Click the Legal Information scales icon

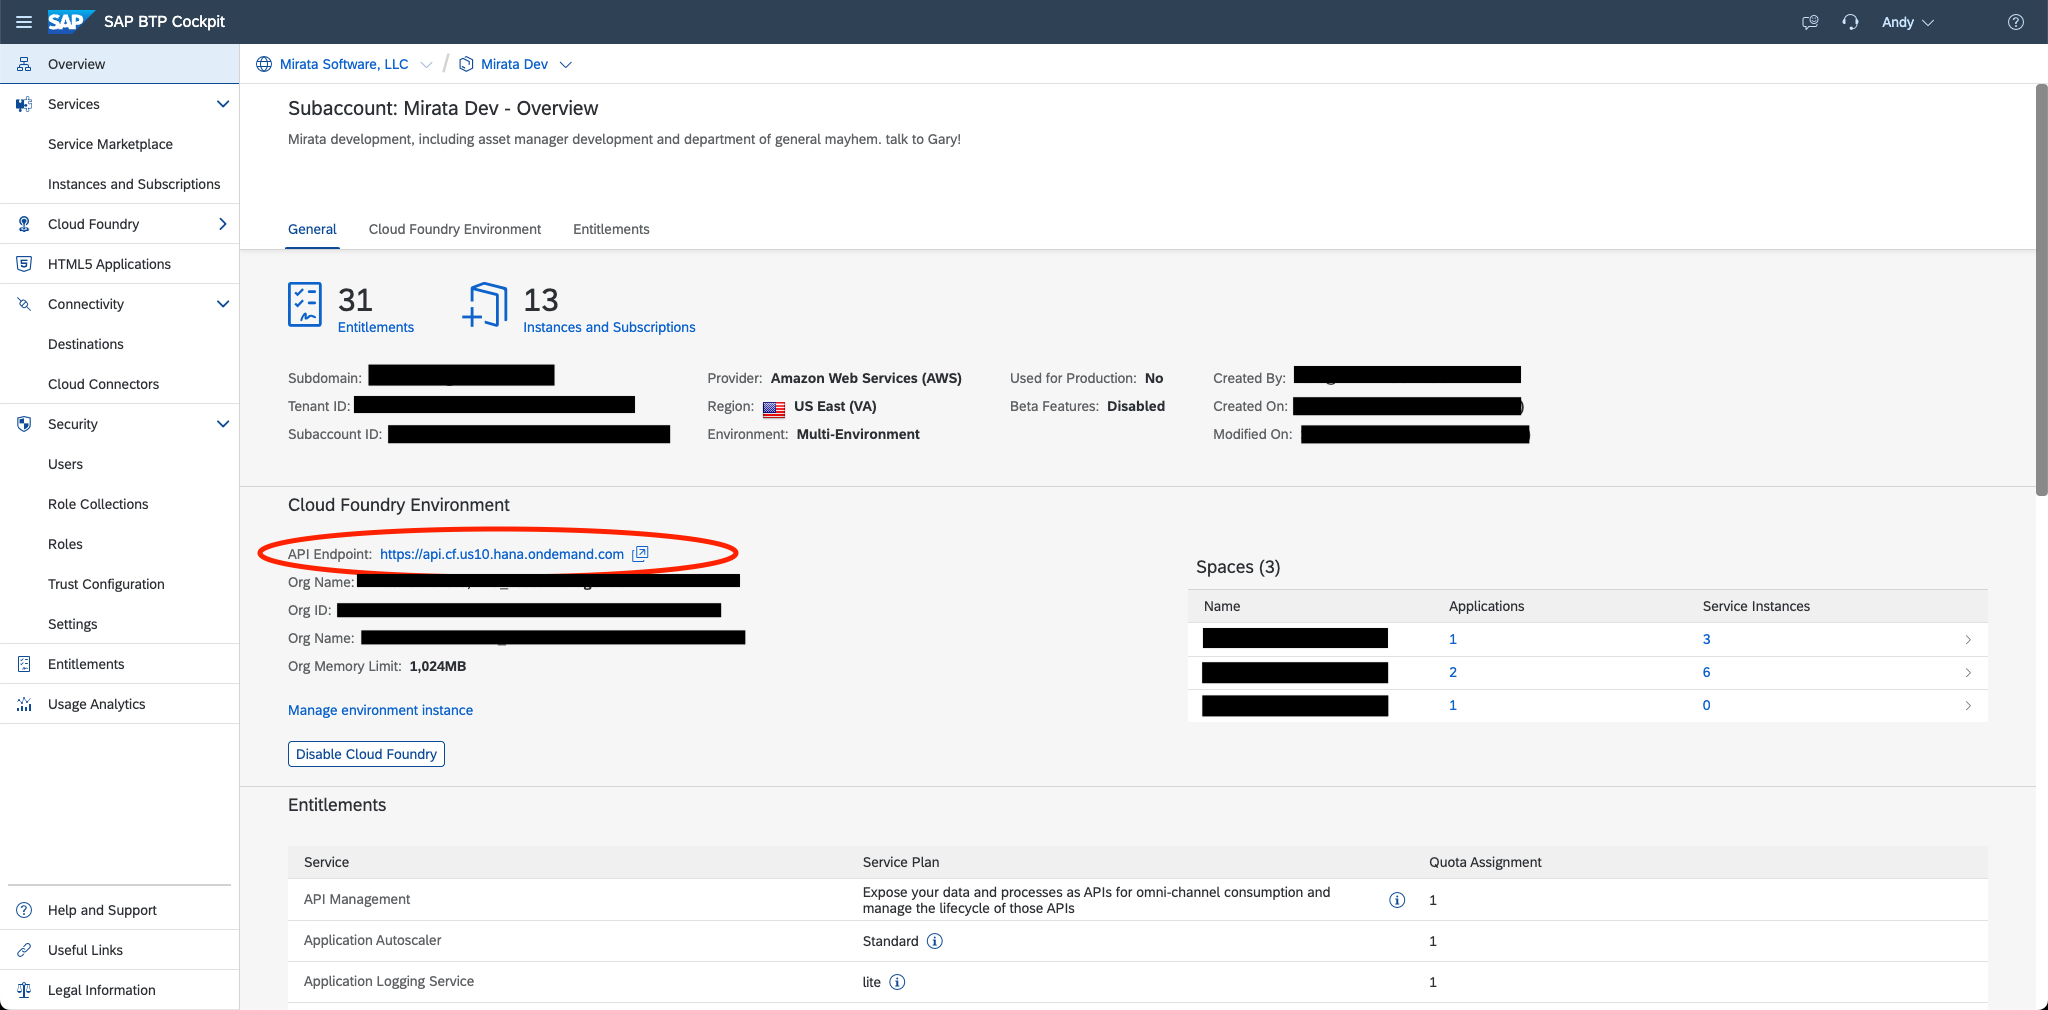(24, 990)
